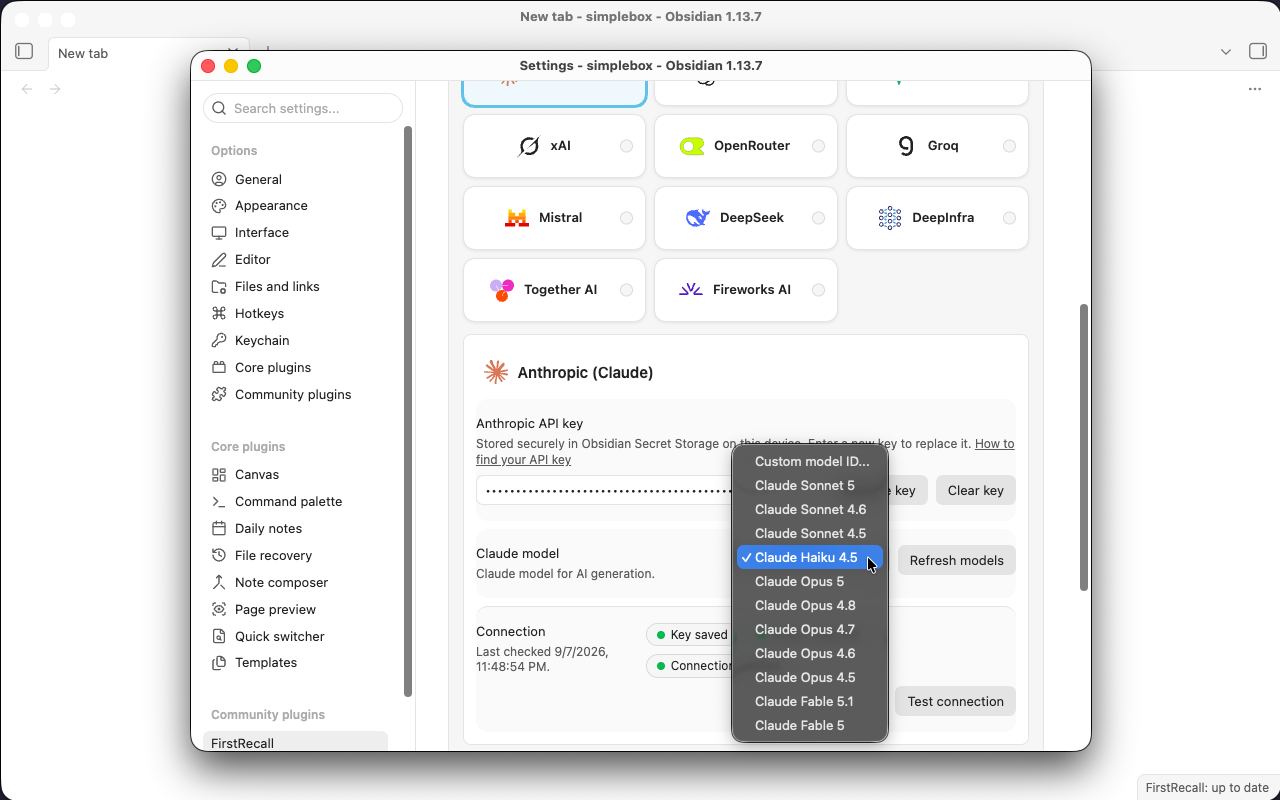Click the Together AI logo icon

point(502,290)
